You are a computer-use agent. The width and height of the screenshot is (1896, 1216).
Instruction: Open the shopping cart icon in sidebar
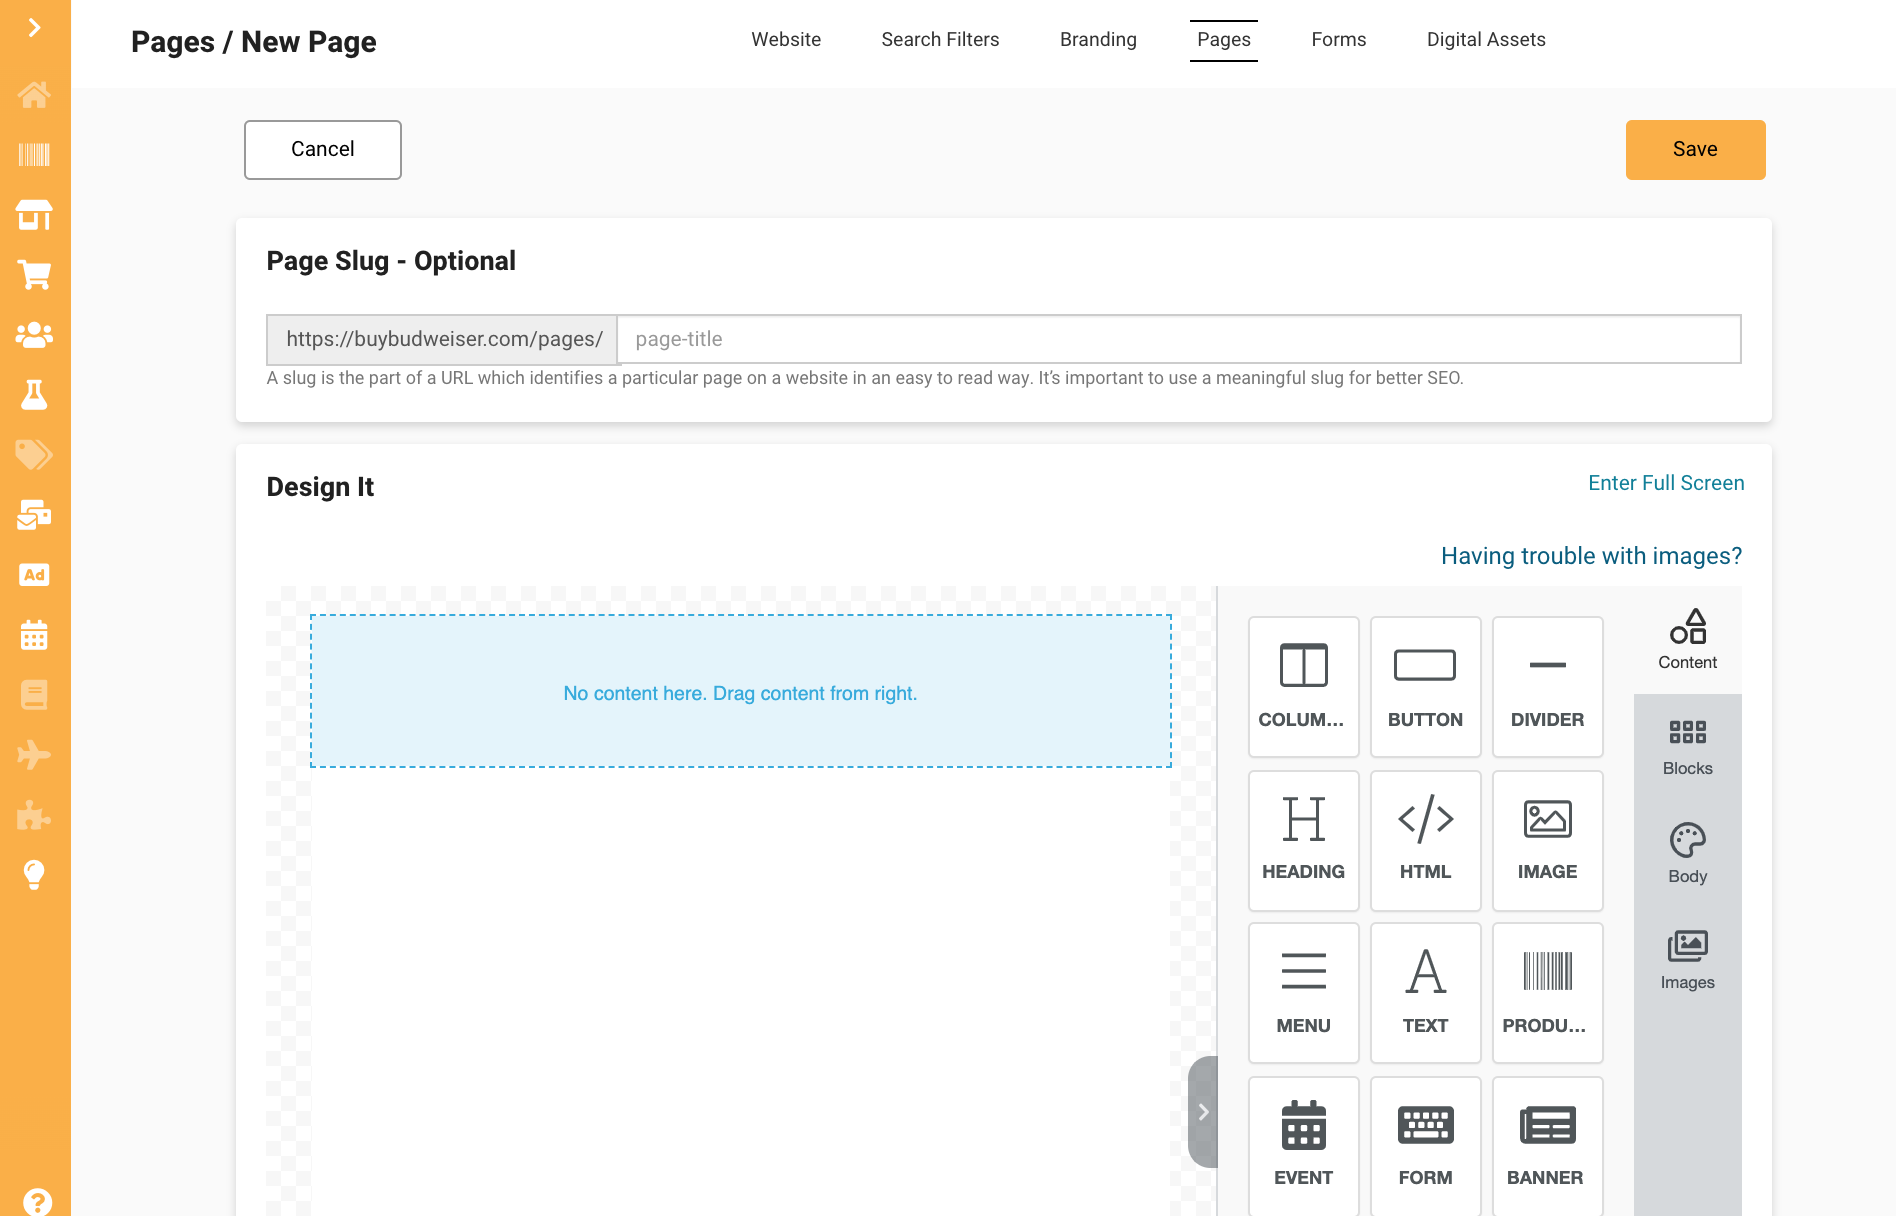34,275
